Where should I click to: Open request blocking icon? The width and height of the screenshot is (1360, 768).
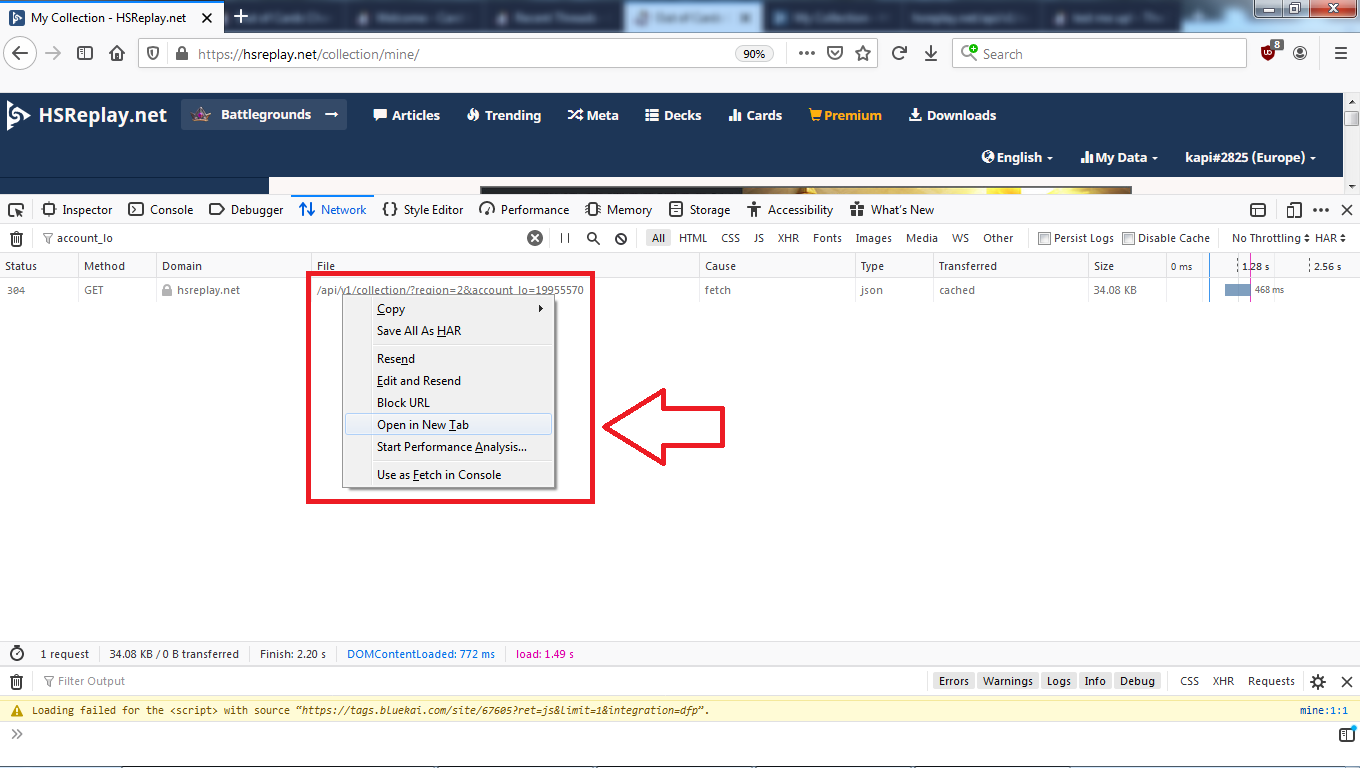tap(621, 238)
